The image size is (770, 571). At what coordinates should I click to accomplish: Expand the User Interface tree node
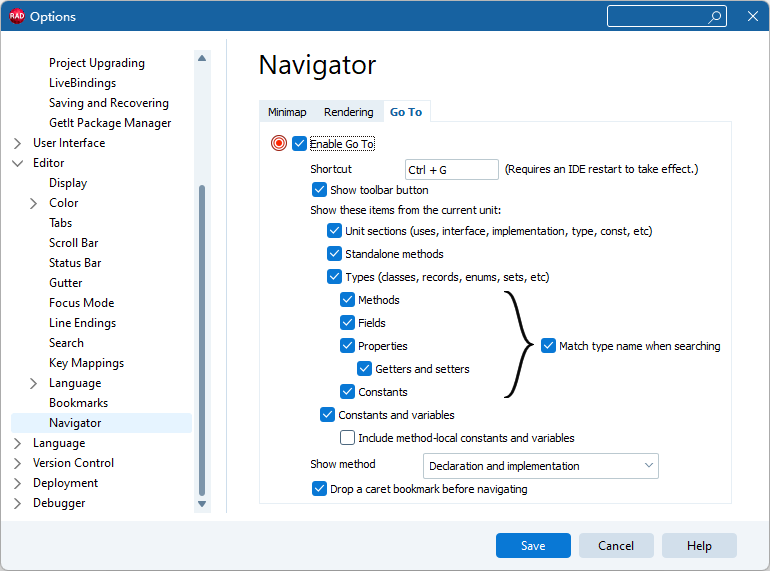[x=18, y=143]
